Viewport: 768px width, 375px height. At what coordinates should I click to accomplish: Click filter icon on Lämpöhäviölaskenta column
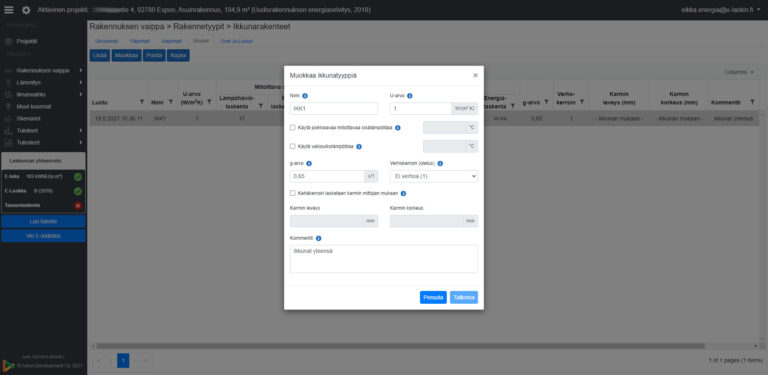[x=261, y=106]
